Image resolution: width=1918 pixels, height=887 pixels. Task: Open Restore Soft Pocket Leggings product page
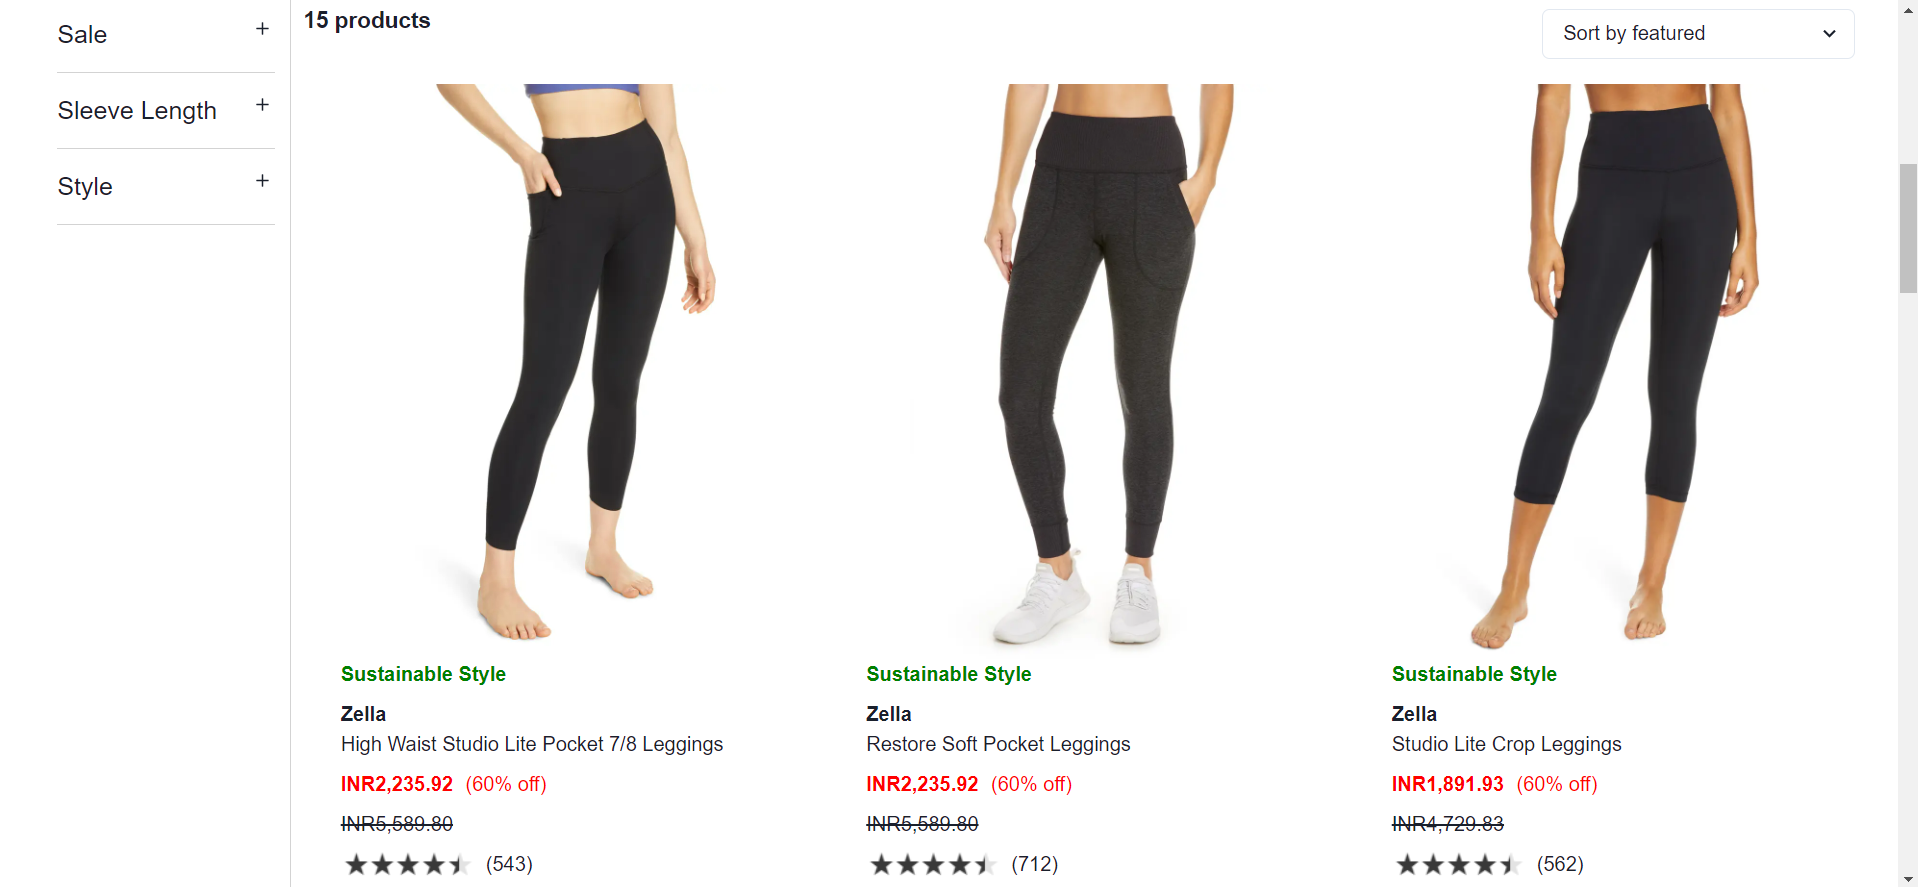pos(997,744)
